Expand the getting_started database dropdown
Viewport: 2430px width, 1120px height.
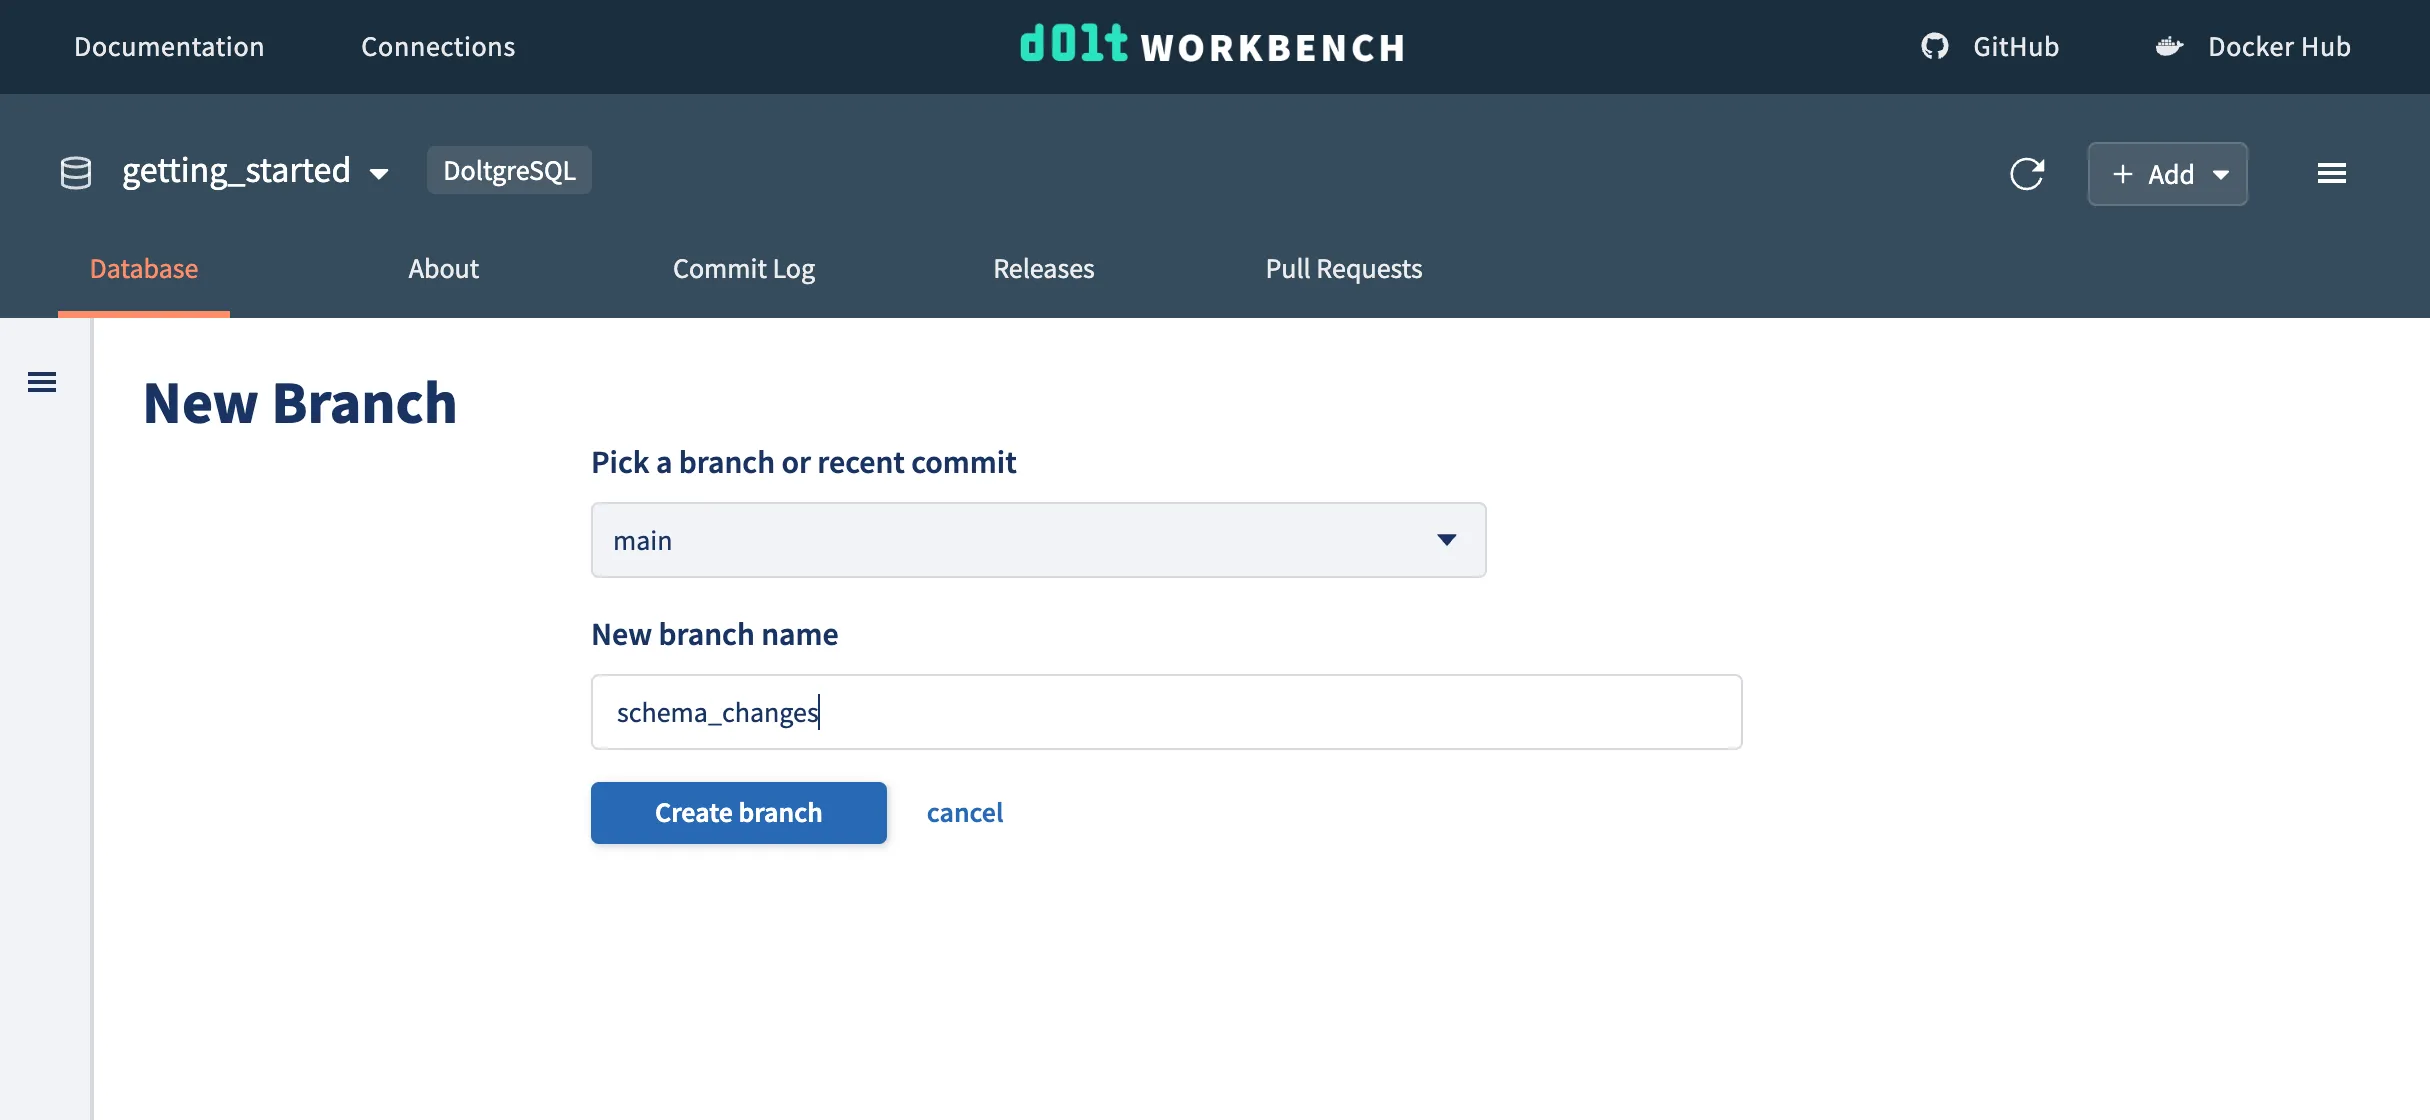pyautogui.click(x=379, y=172)
